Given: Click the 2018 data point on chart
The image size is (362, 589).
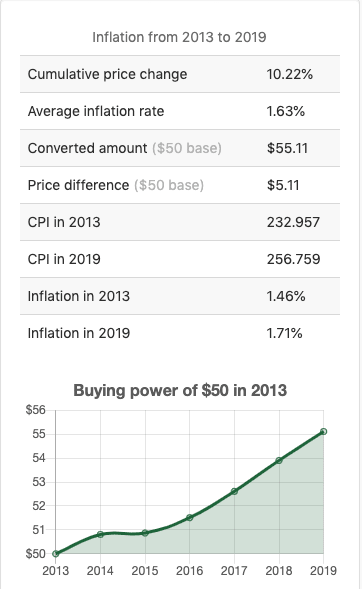Looking at the screenshot, I should pyautogui.click(x=279, y=461).
